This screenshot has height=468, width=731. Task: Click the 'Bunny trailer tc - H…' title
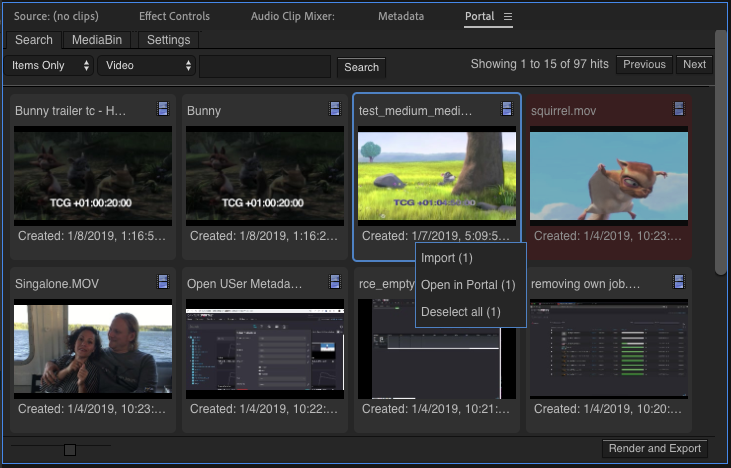click(70, 111)
